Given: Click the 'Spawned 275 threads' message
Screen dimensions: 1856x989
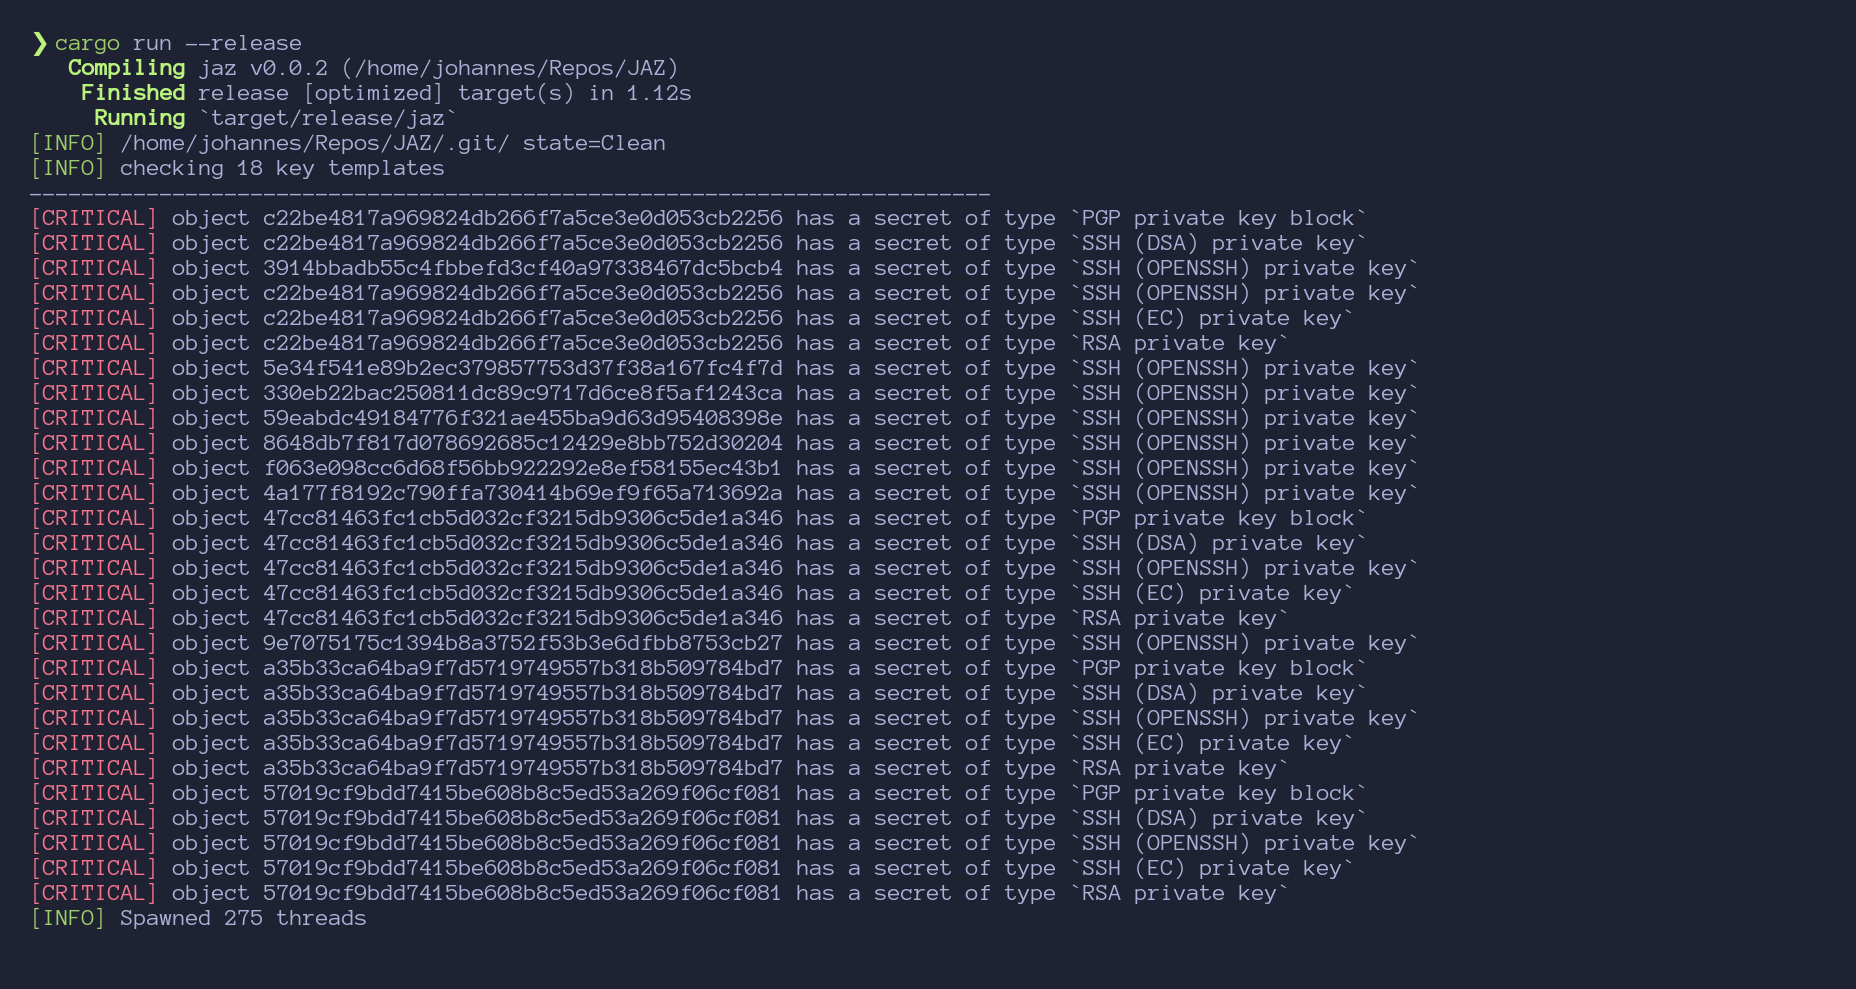Looking at the screenshot, I should tap(243, 918).
